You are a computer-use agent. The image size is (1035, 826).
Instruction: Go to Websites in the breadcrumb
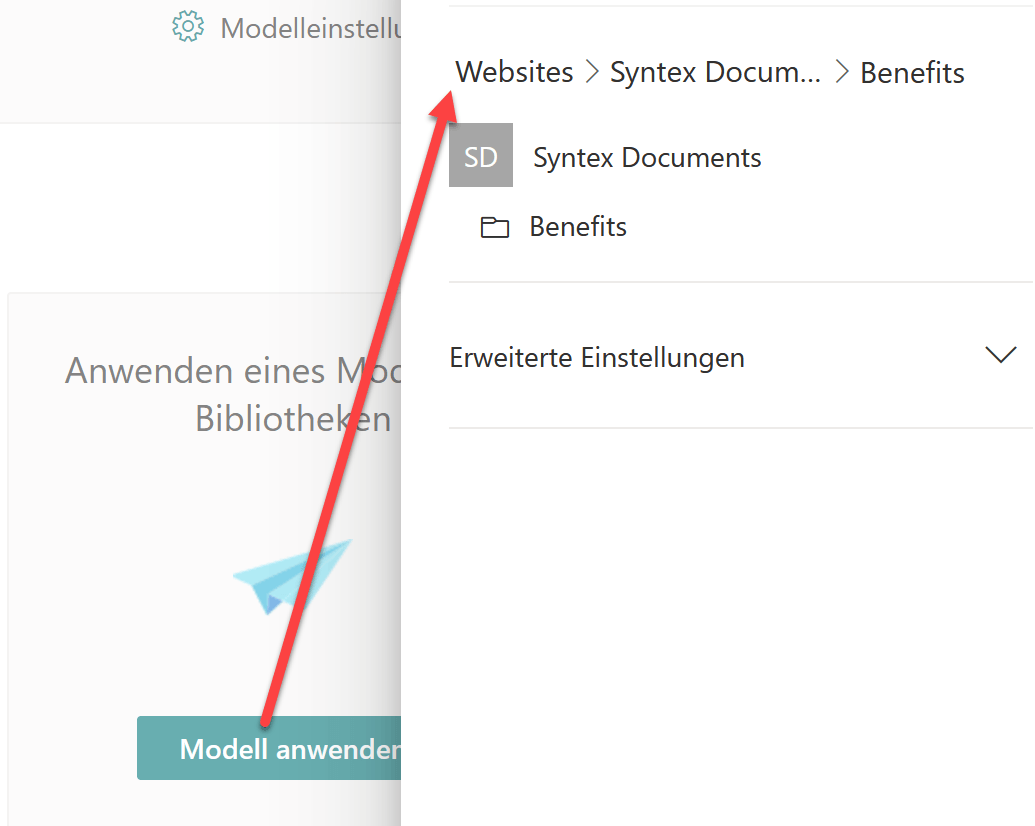(x=514, y=72)
